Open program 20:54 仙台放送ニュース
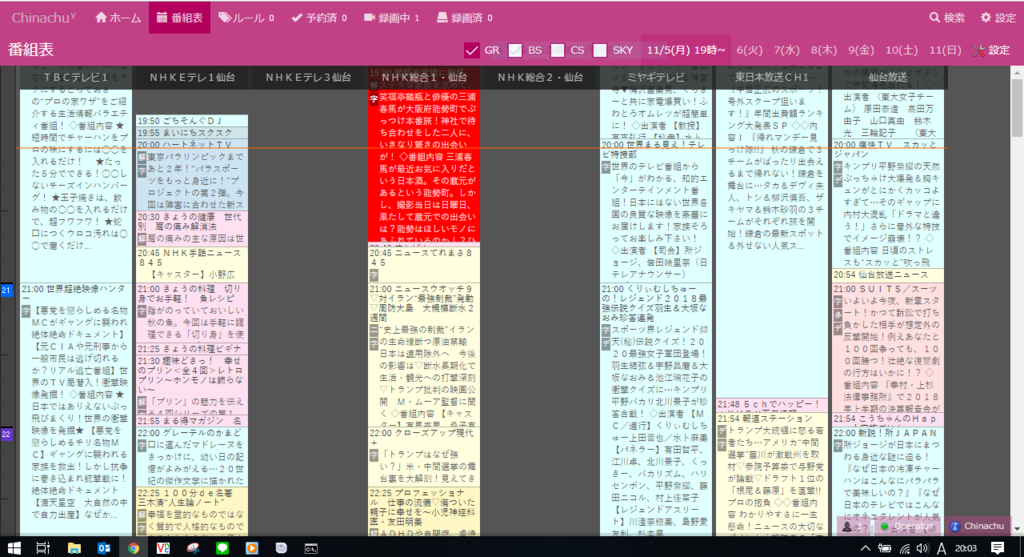The width and height of the screenshot is (1024, 557). pyautogui.click(x=888, y=275)
